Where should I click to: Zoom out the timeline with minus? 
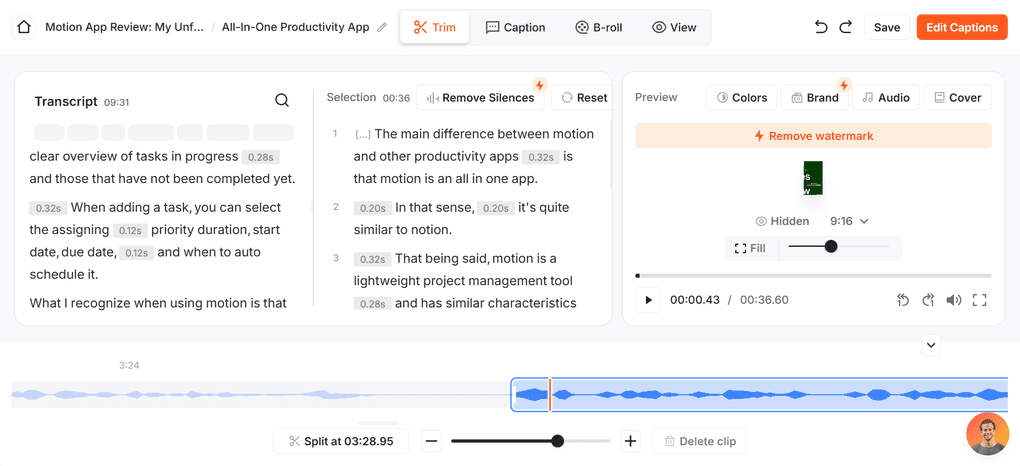pyautogui.click(x=431, y=441)
